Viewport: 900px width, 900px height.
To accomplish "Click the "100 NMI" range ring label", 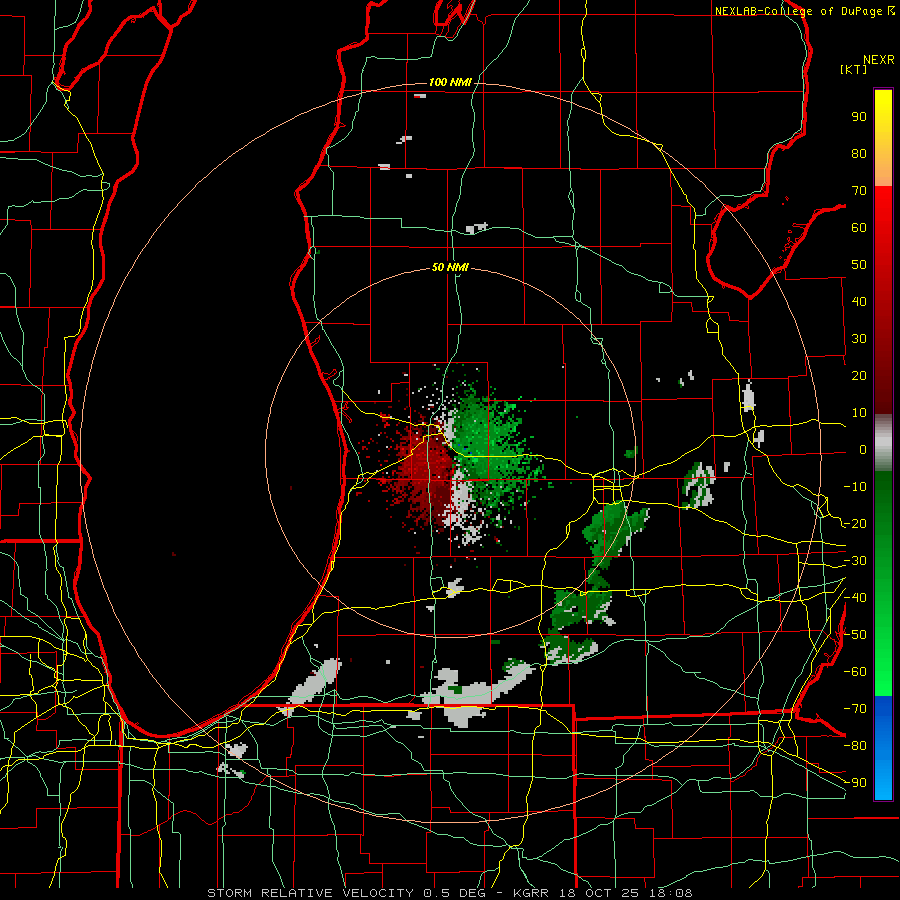I will (x=450, y=82).
